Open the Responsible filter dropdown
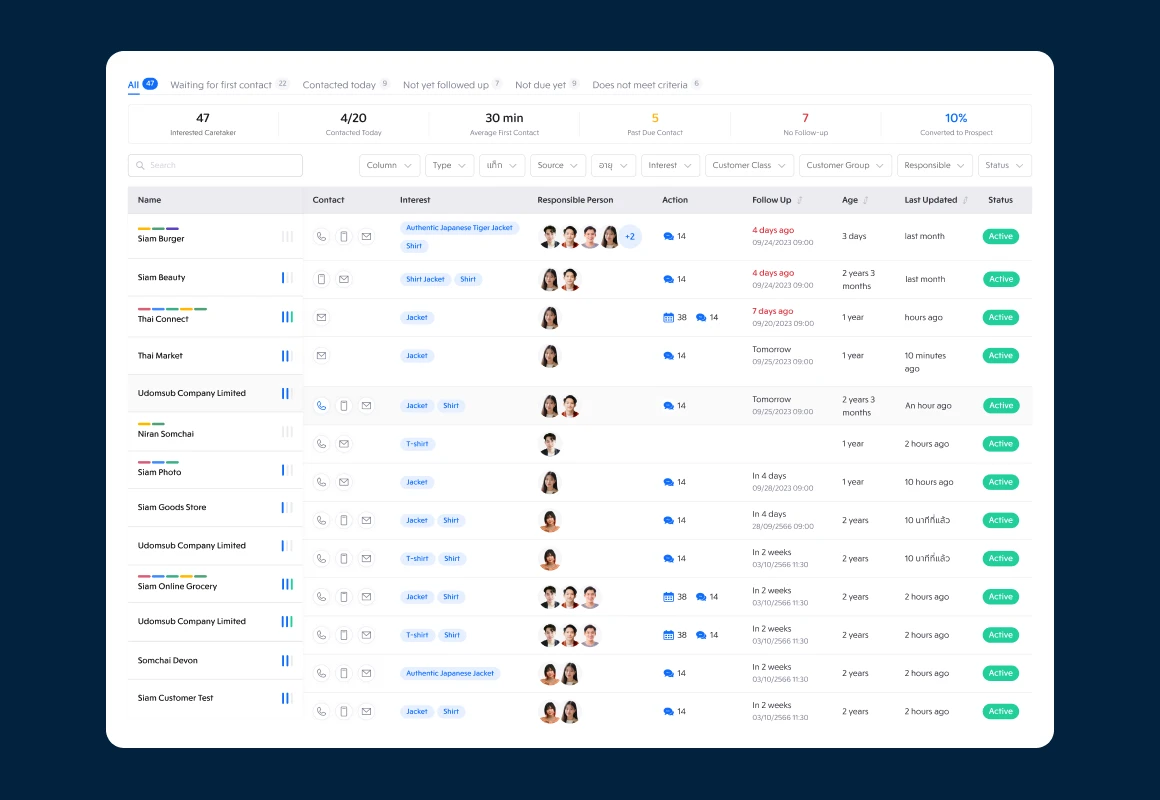The height and width of the screenshot is (800, 1160). (934, 165)
